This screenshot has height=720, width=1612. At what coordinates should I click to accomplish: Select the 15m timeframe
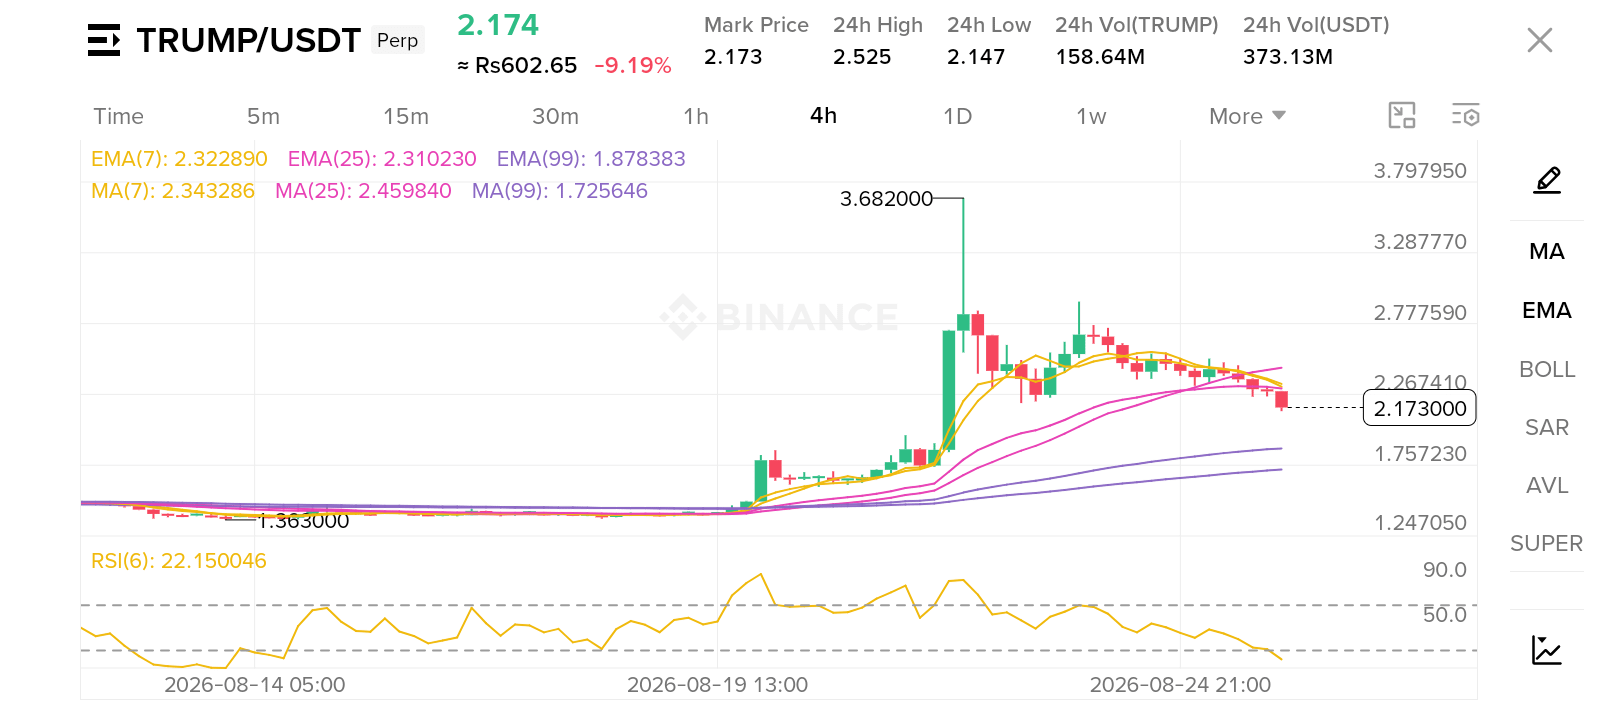(x=405, y=116)
